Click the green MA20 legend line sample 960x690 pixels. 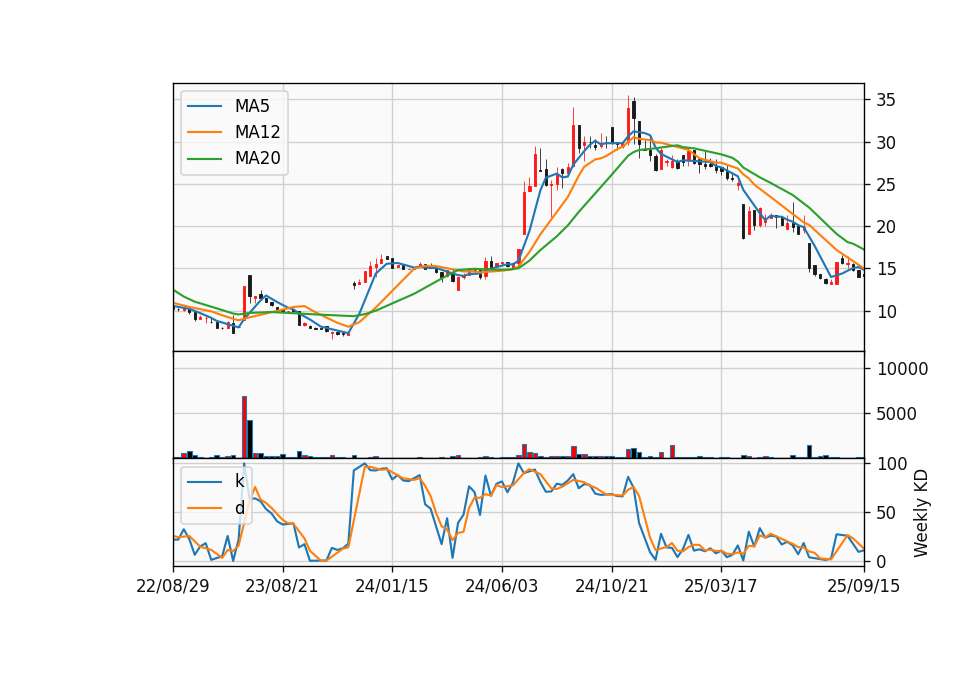coord(204,158)
